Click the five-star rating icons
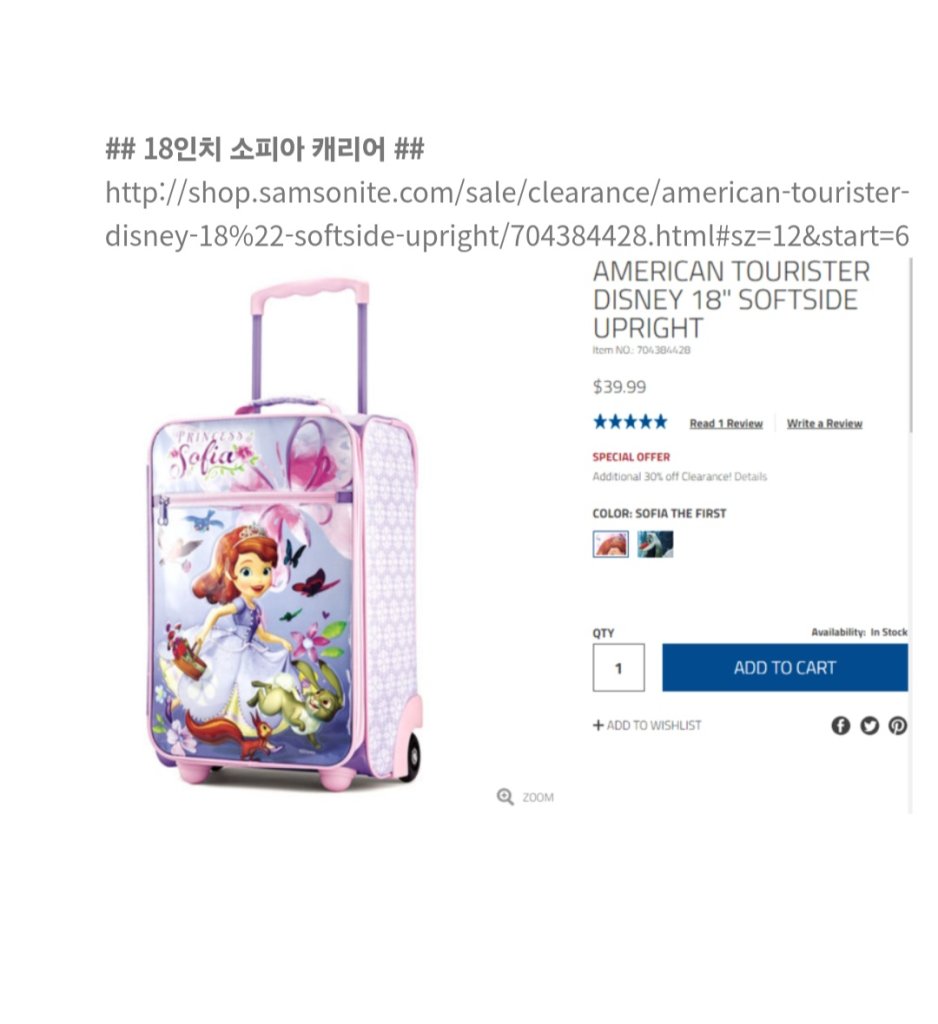 pyautogui.click(x=630, y=422)
